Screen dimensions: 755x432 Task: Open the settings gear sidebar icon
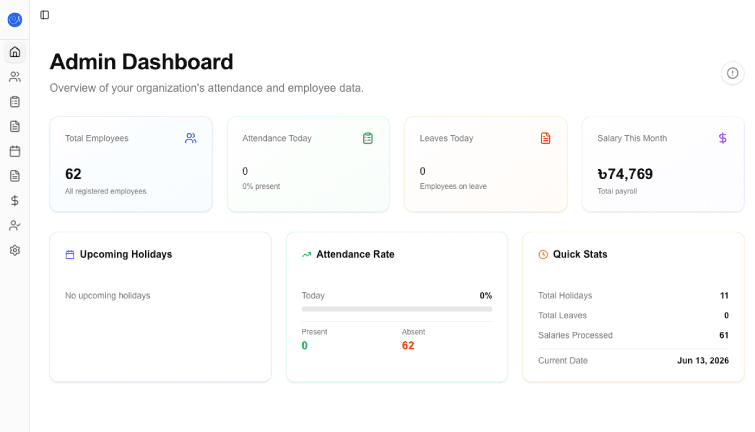tap(15, 250)
